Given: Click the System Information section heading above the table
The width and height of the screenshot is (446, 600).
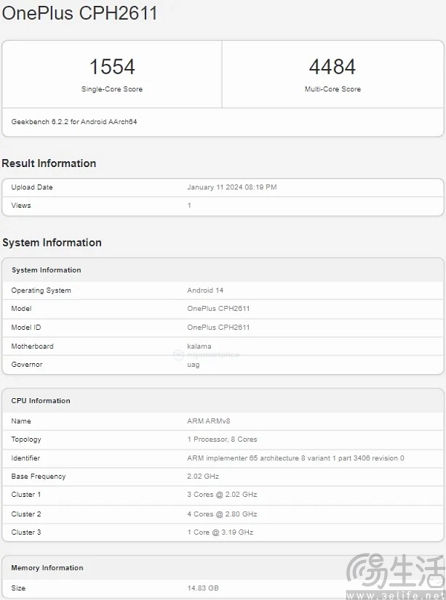Looking at the screenshot, I should pos(52,243).
